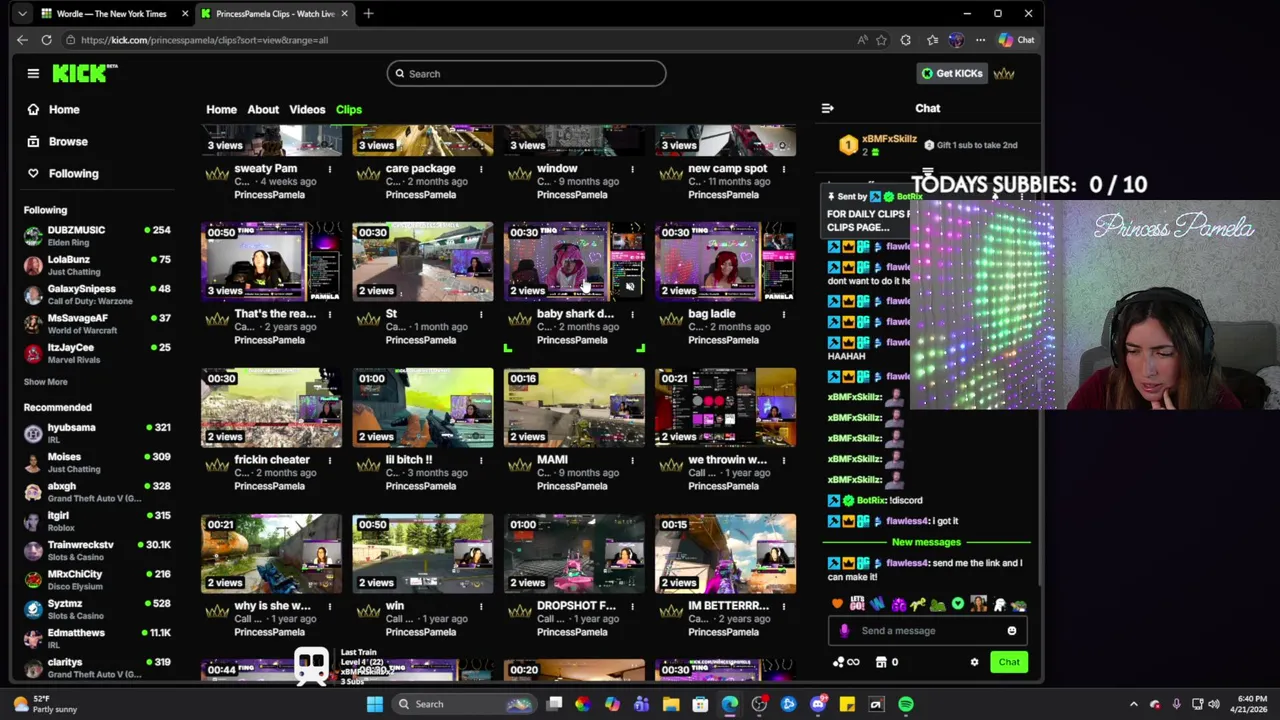The height and width of the screenshot is (720, 1280).
Task: Open options menu for 'MAMI' clip
Action: [x=632, y=460]
